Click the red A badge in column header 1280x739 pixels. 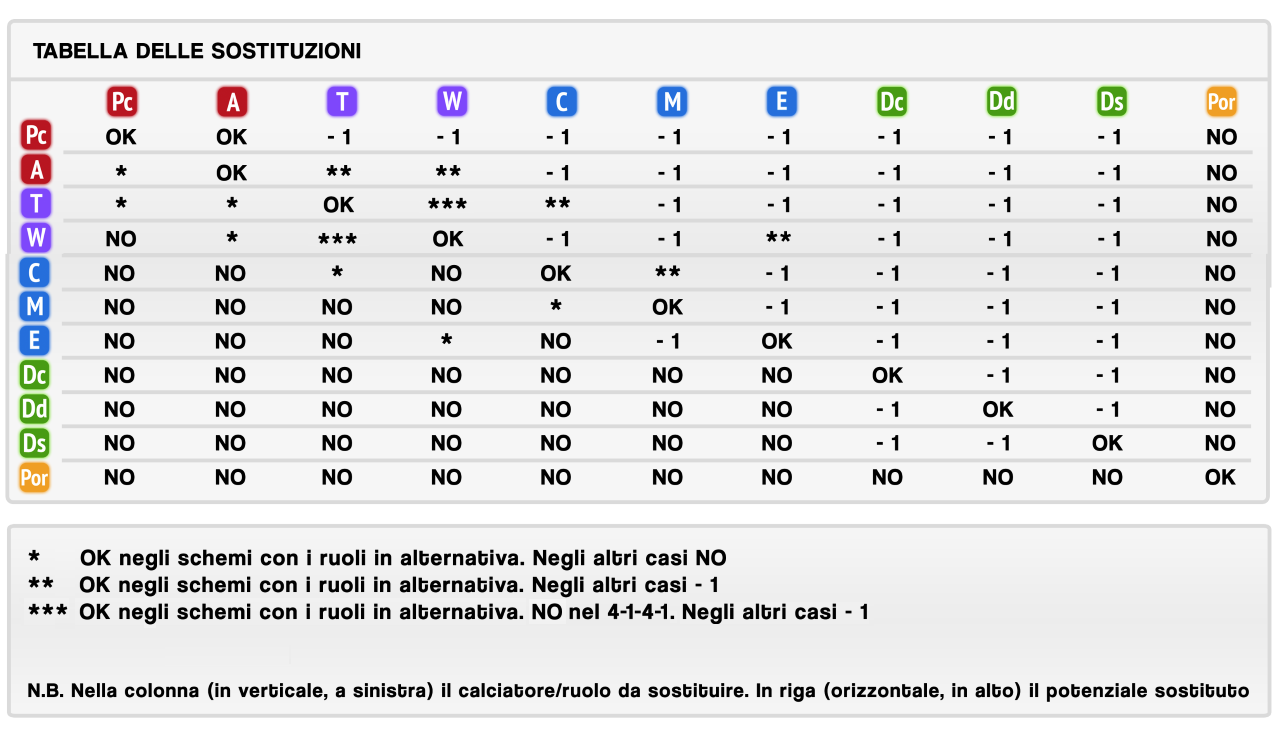(x=232, y=101)
